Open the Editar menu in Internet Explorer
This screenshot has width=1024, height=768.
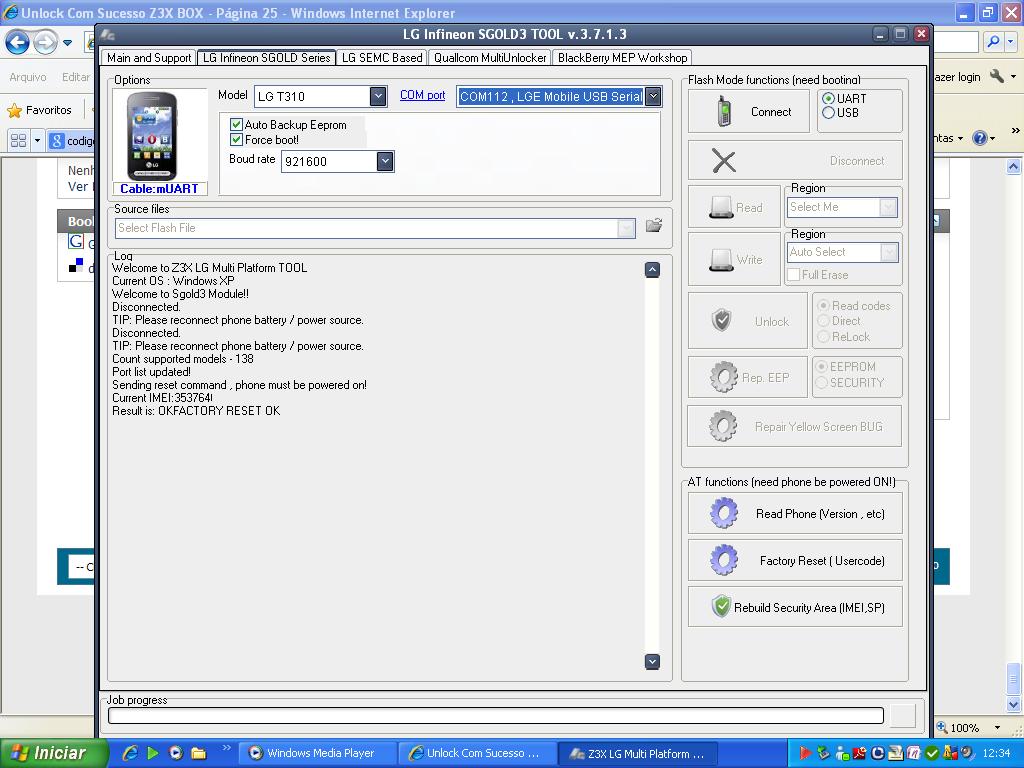coord(76,77)
